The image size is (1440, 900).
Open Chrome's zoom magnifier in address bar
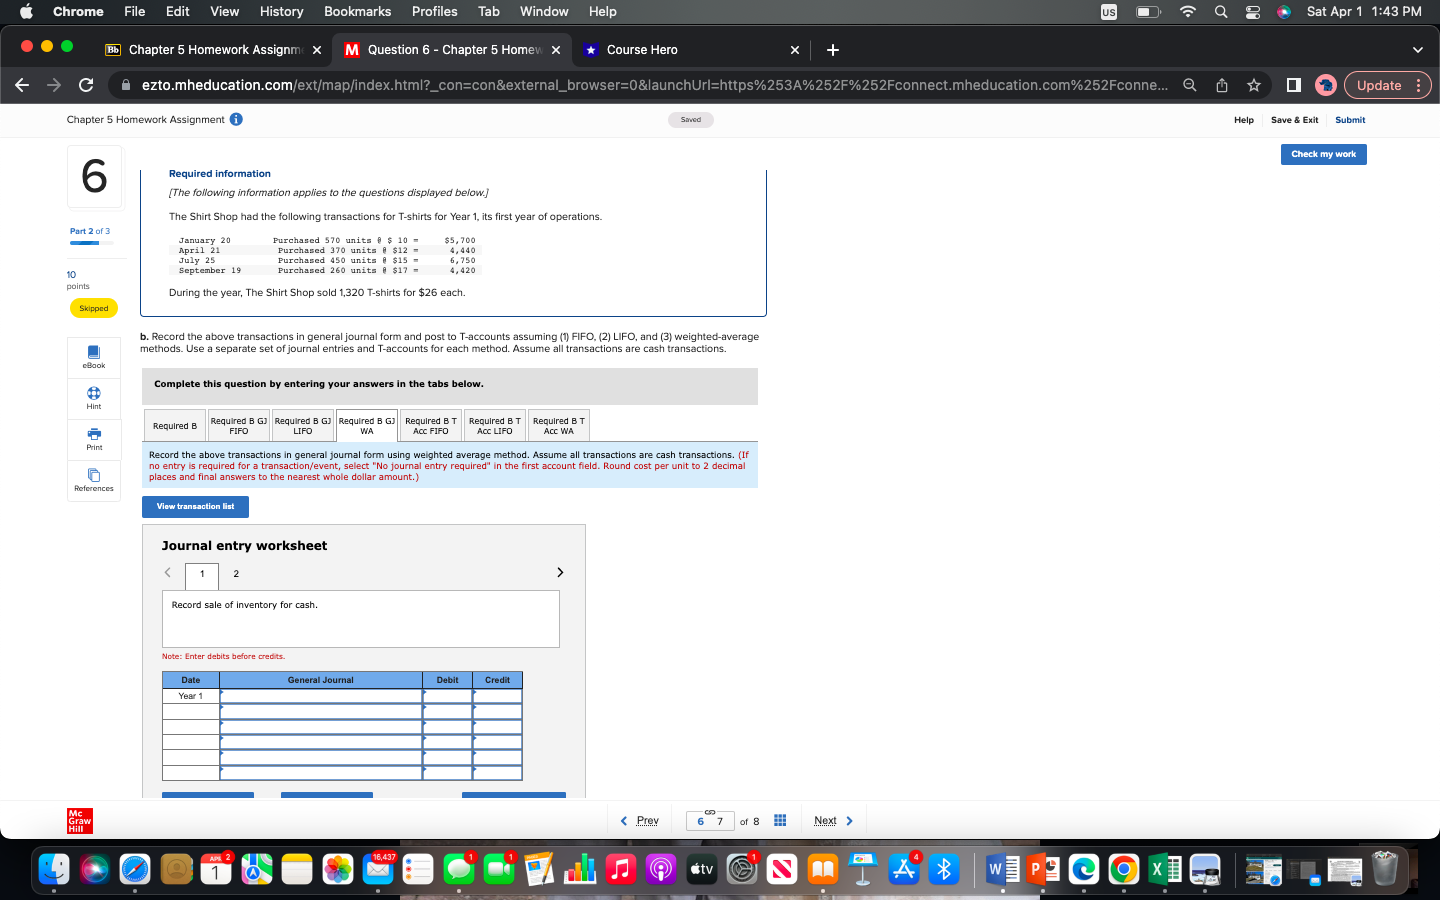point(1190,85)
